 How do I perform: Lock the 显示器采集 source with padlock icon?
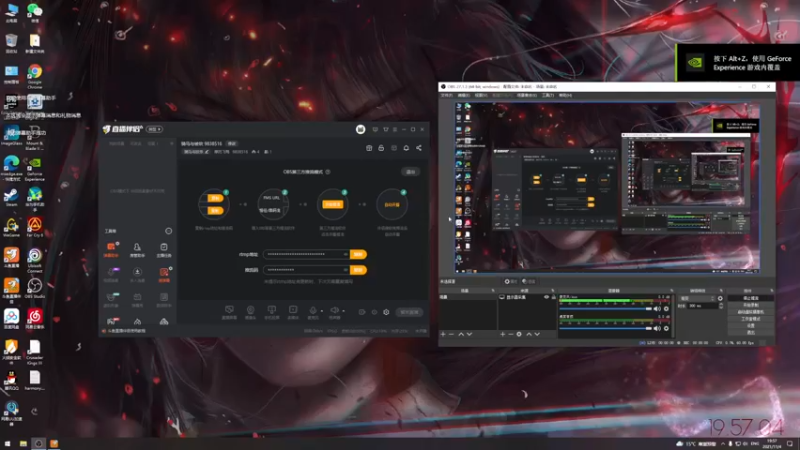[554, 297]
